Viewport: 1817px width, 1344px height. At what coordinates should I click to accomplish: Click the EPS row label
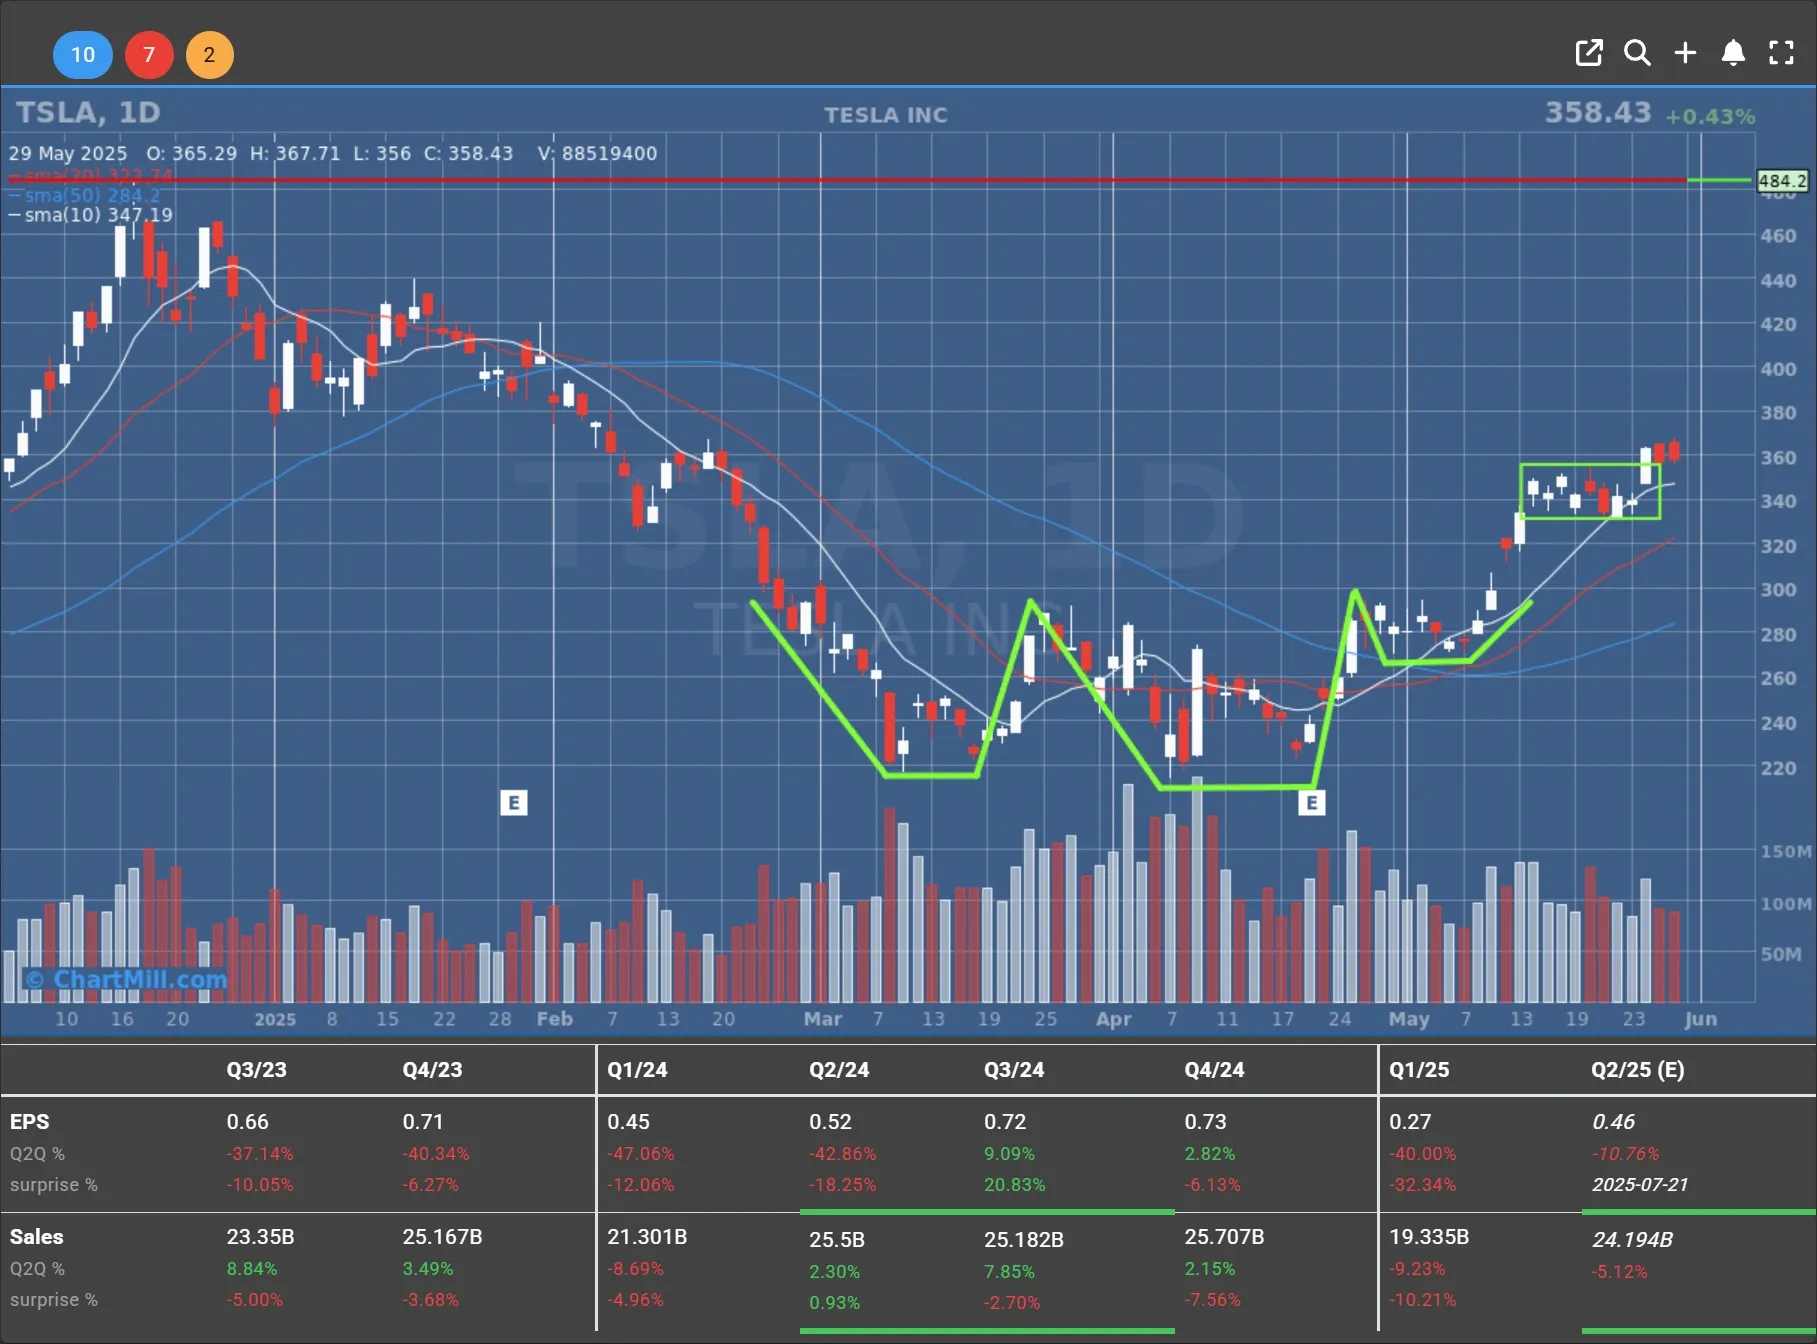pos(29,1122)
